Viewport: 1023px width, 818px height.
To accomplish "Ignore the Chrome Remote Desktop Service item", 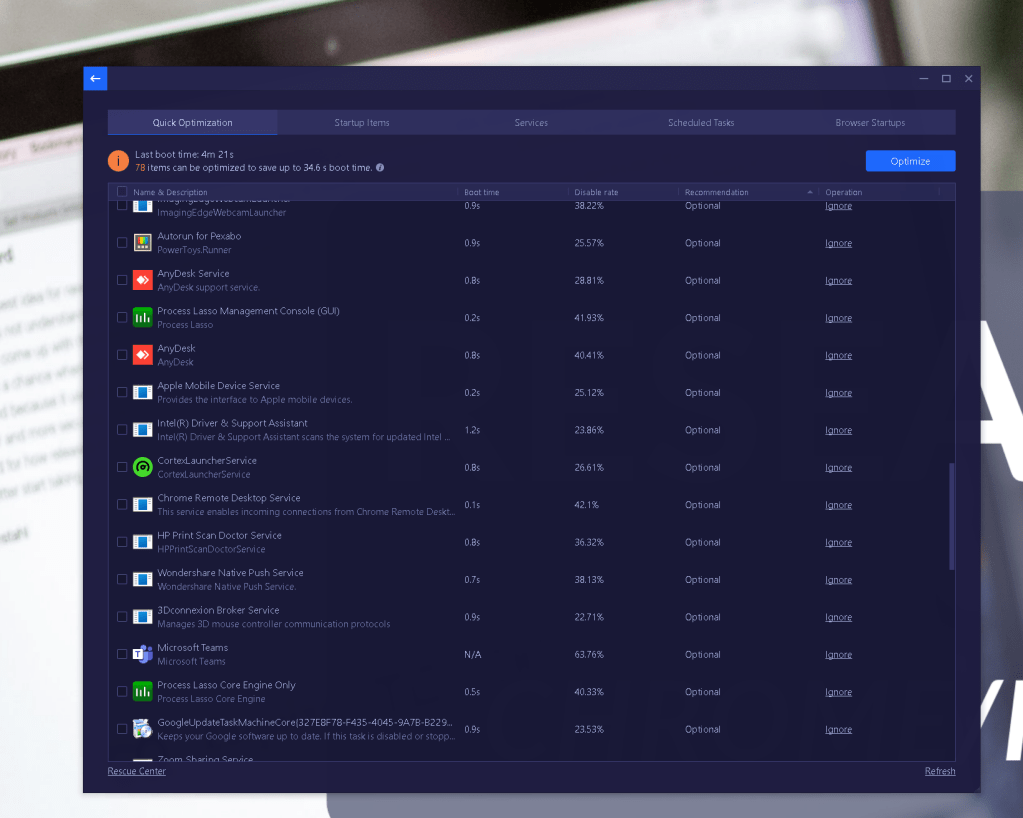I will pyautogui.click(x=838, y=505).
